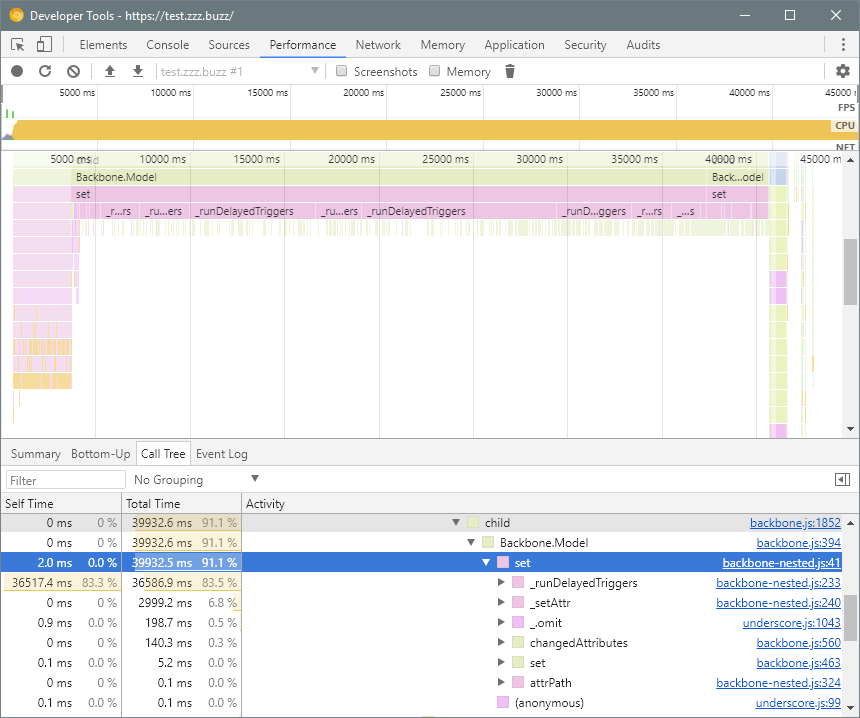
Task: Open the backbone-nested.js:41 link
Action: (x=781, y=563)
